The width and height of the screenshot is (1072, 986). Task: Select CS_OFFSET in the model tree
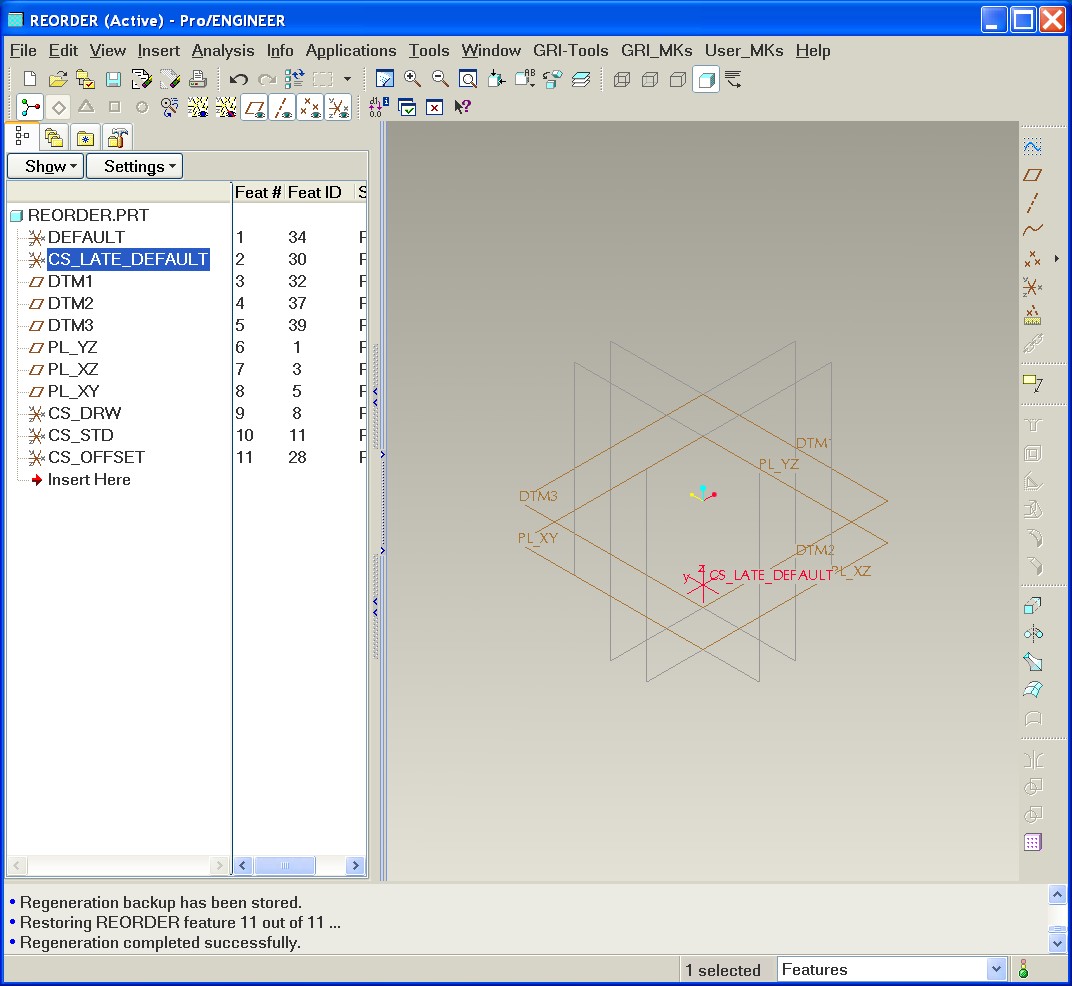coord(96,457)
